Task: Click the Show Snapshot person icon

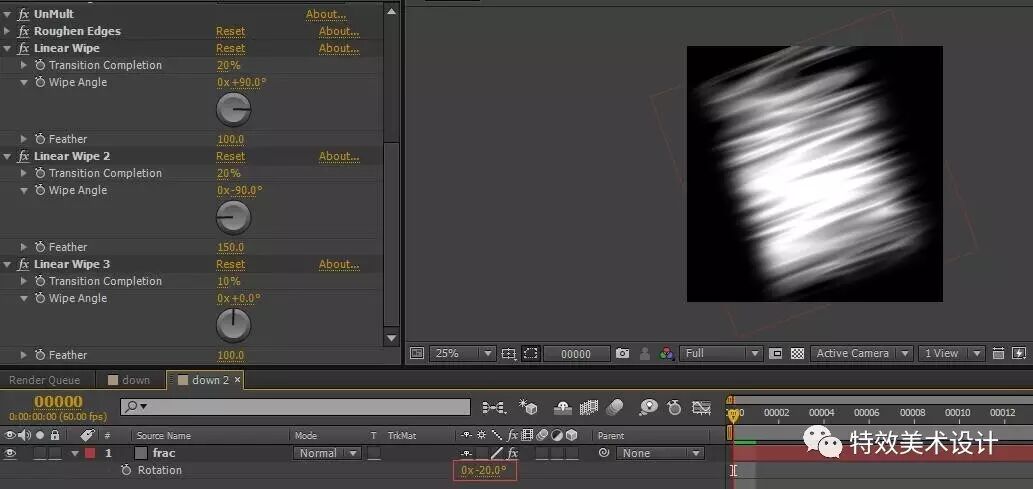Action: click(x=645, y=353)
